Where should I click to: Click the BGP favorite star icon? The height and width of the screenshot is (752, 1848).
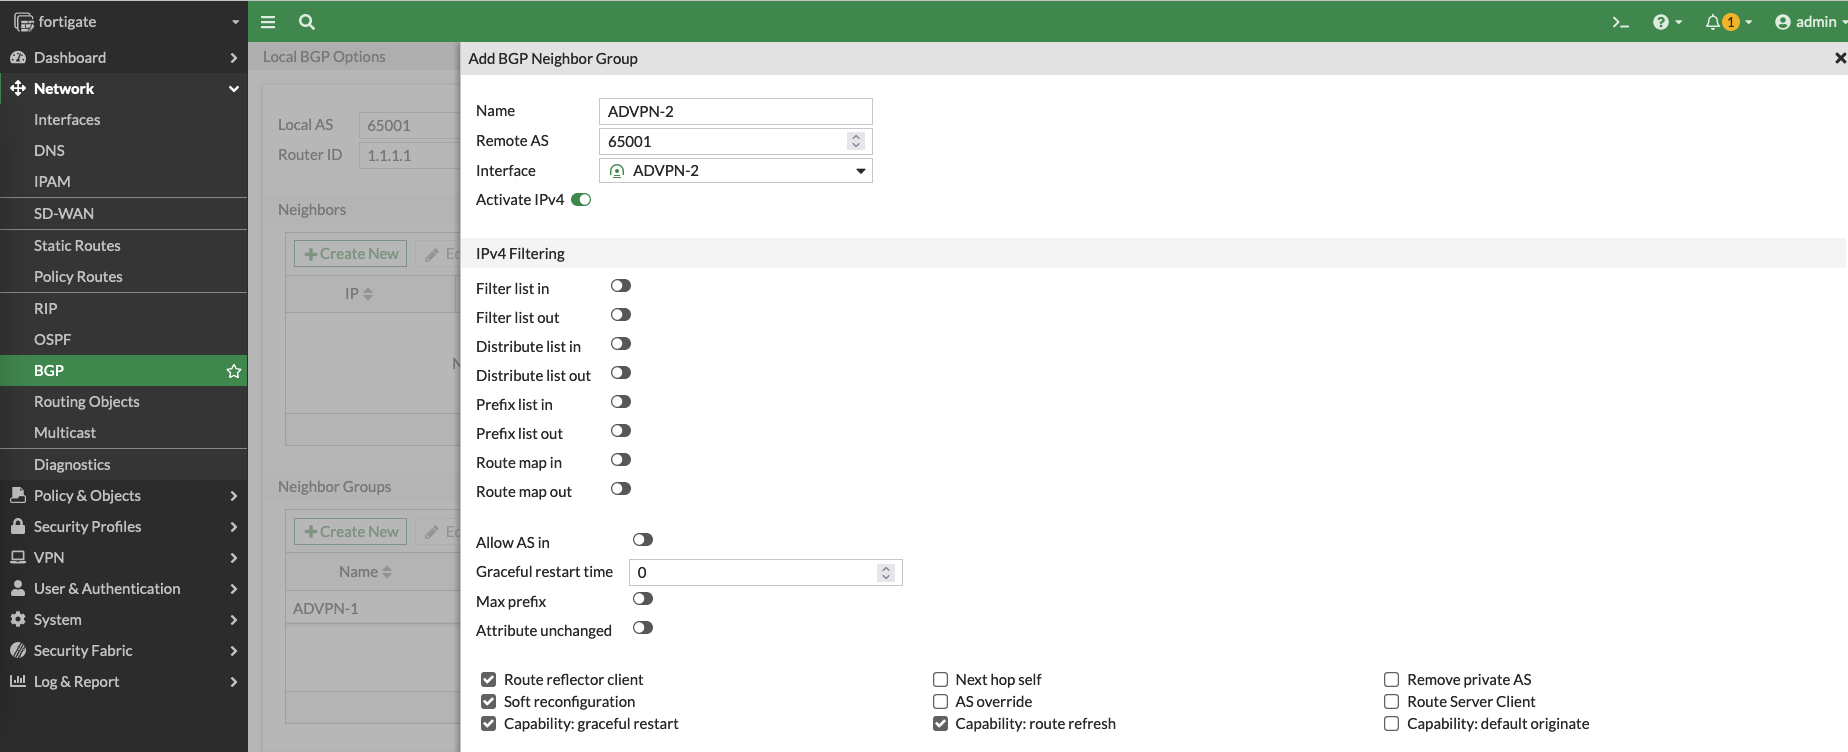click(x=234, y=371)
